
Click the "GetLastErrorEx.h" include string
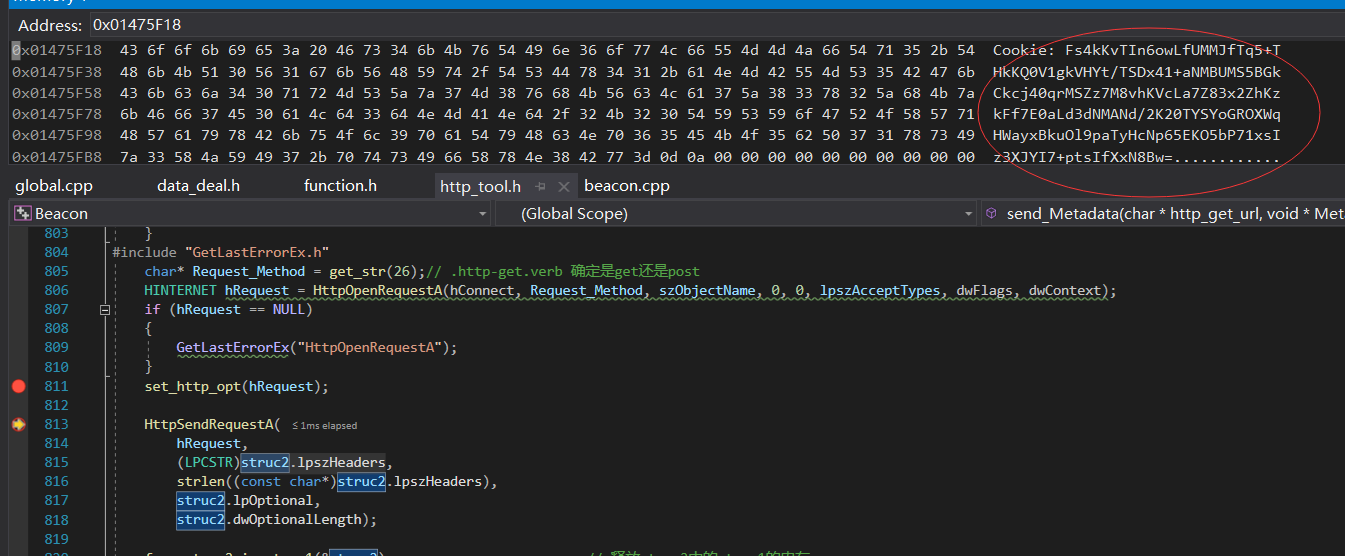[256, 252]
